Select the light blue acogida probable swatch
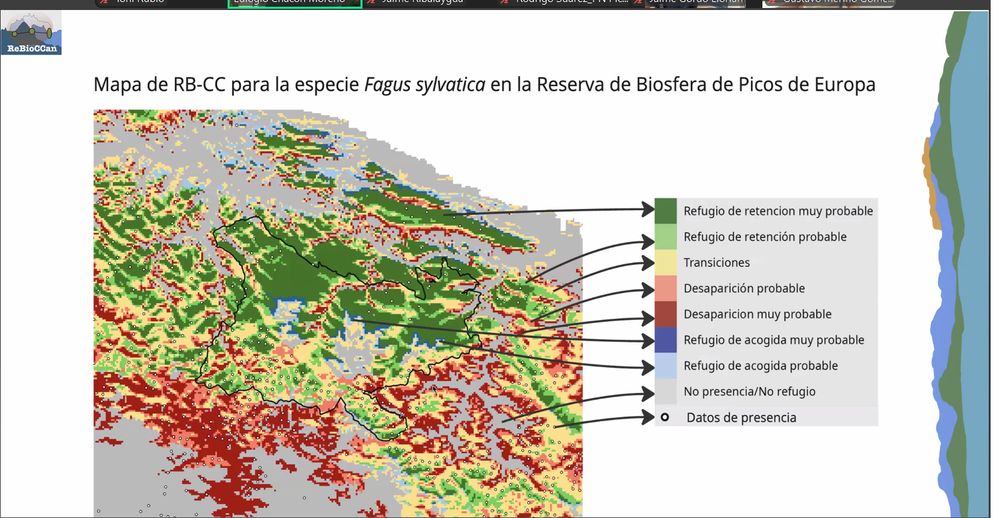 [665, 366]
